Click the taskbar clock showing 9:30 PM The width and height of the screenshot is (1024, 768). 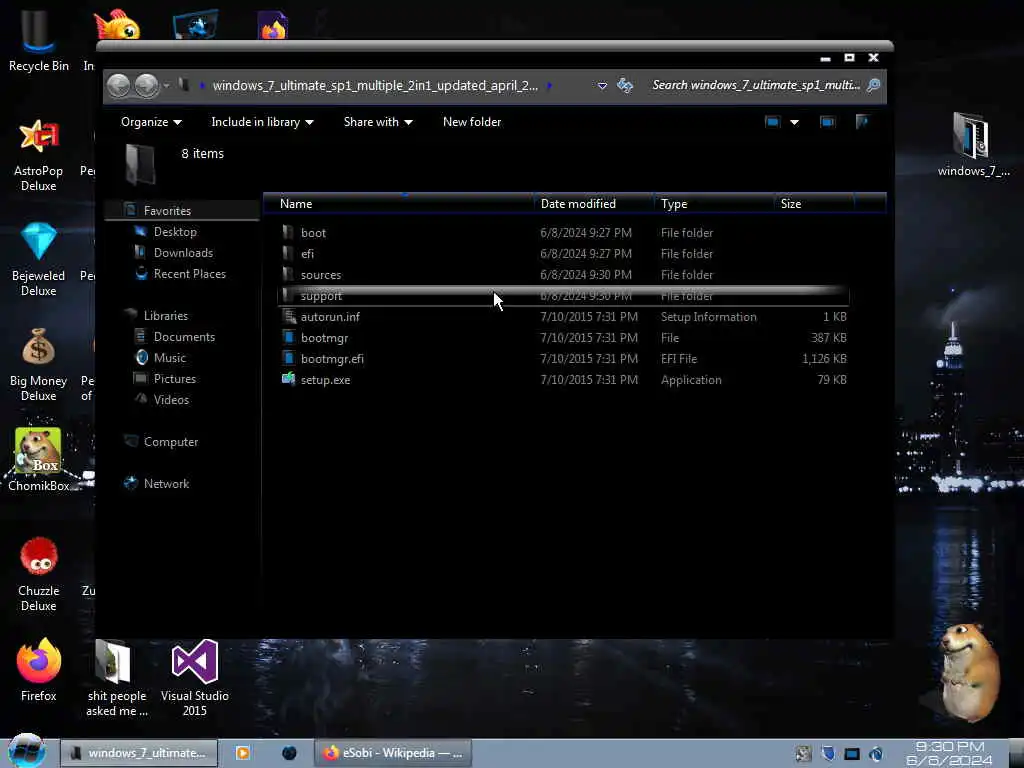[x=950, y=753]
